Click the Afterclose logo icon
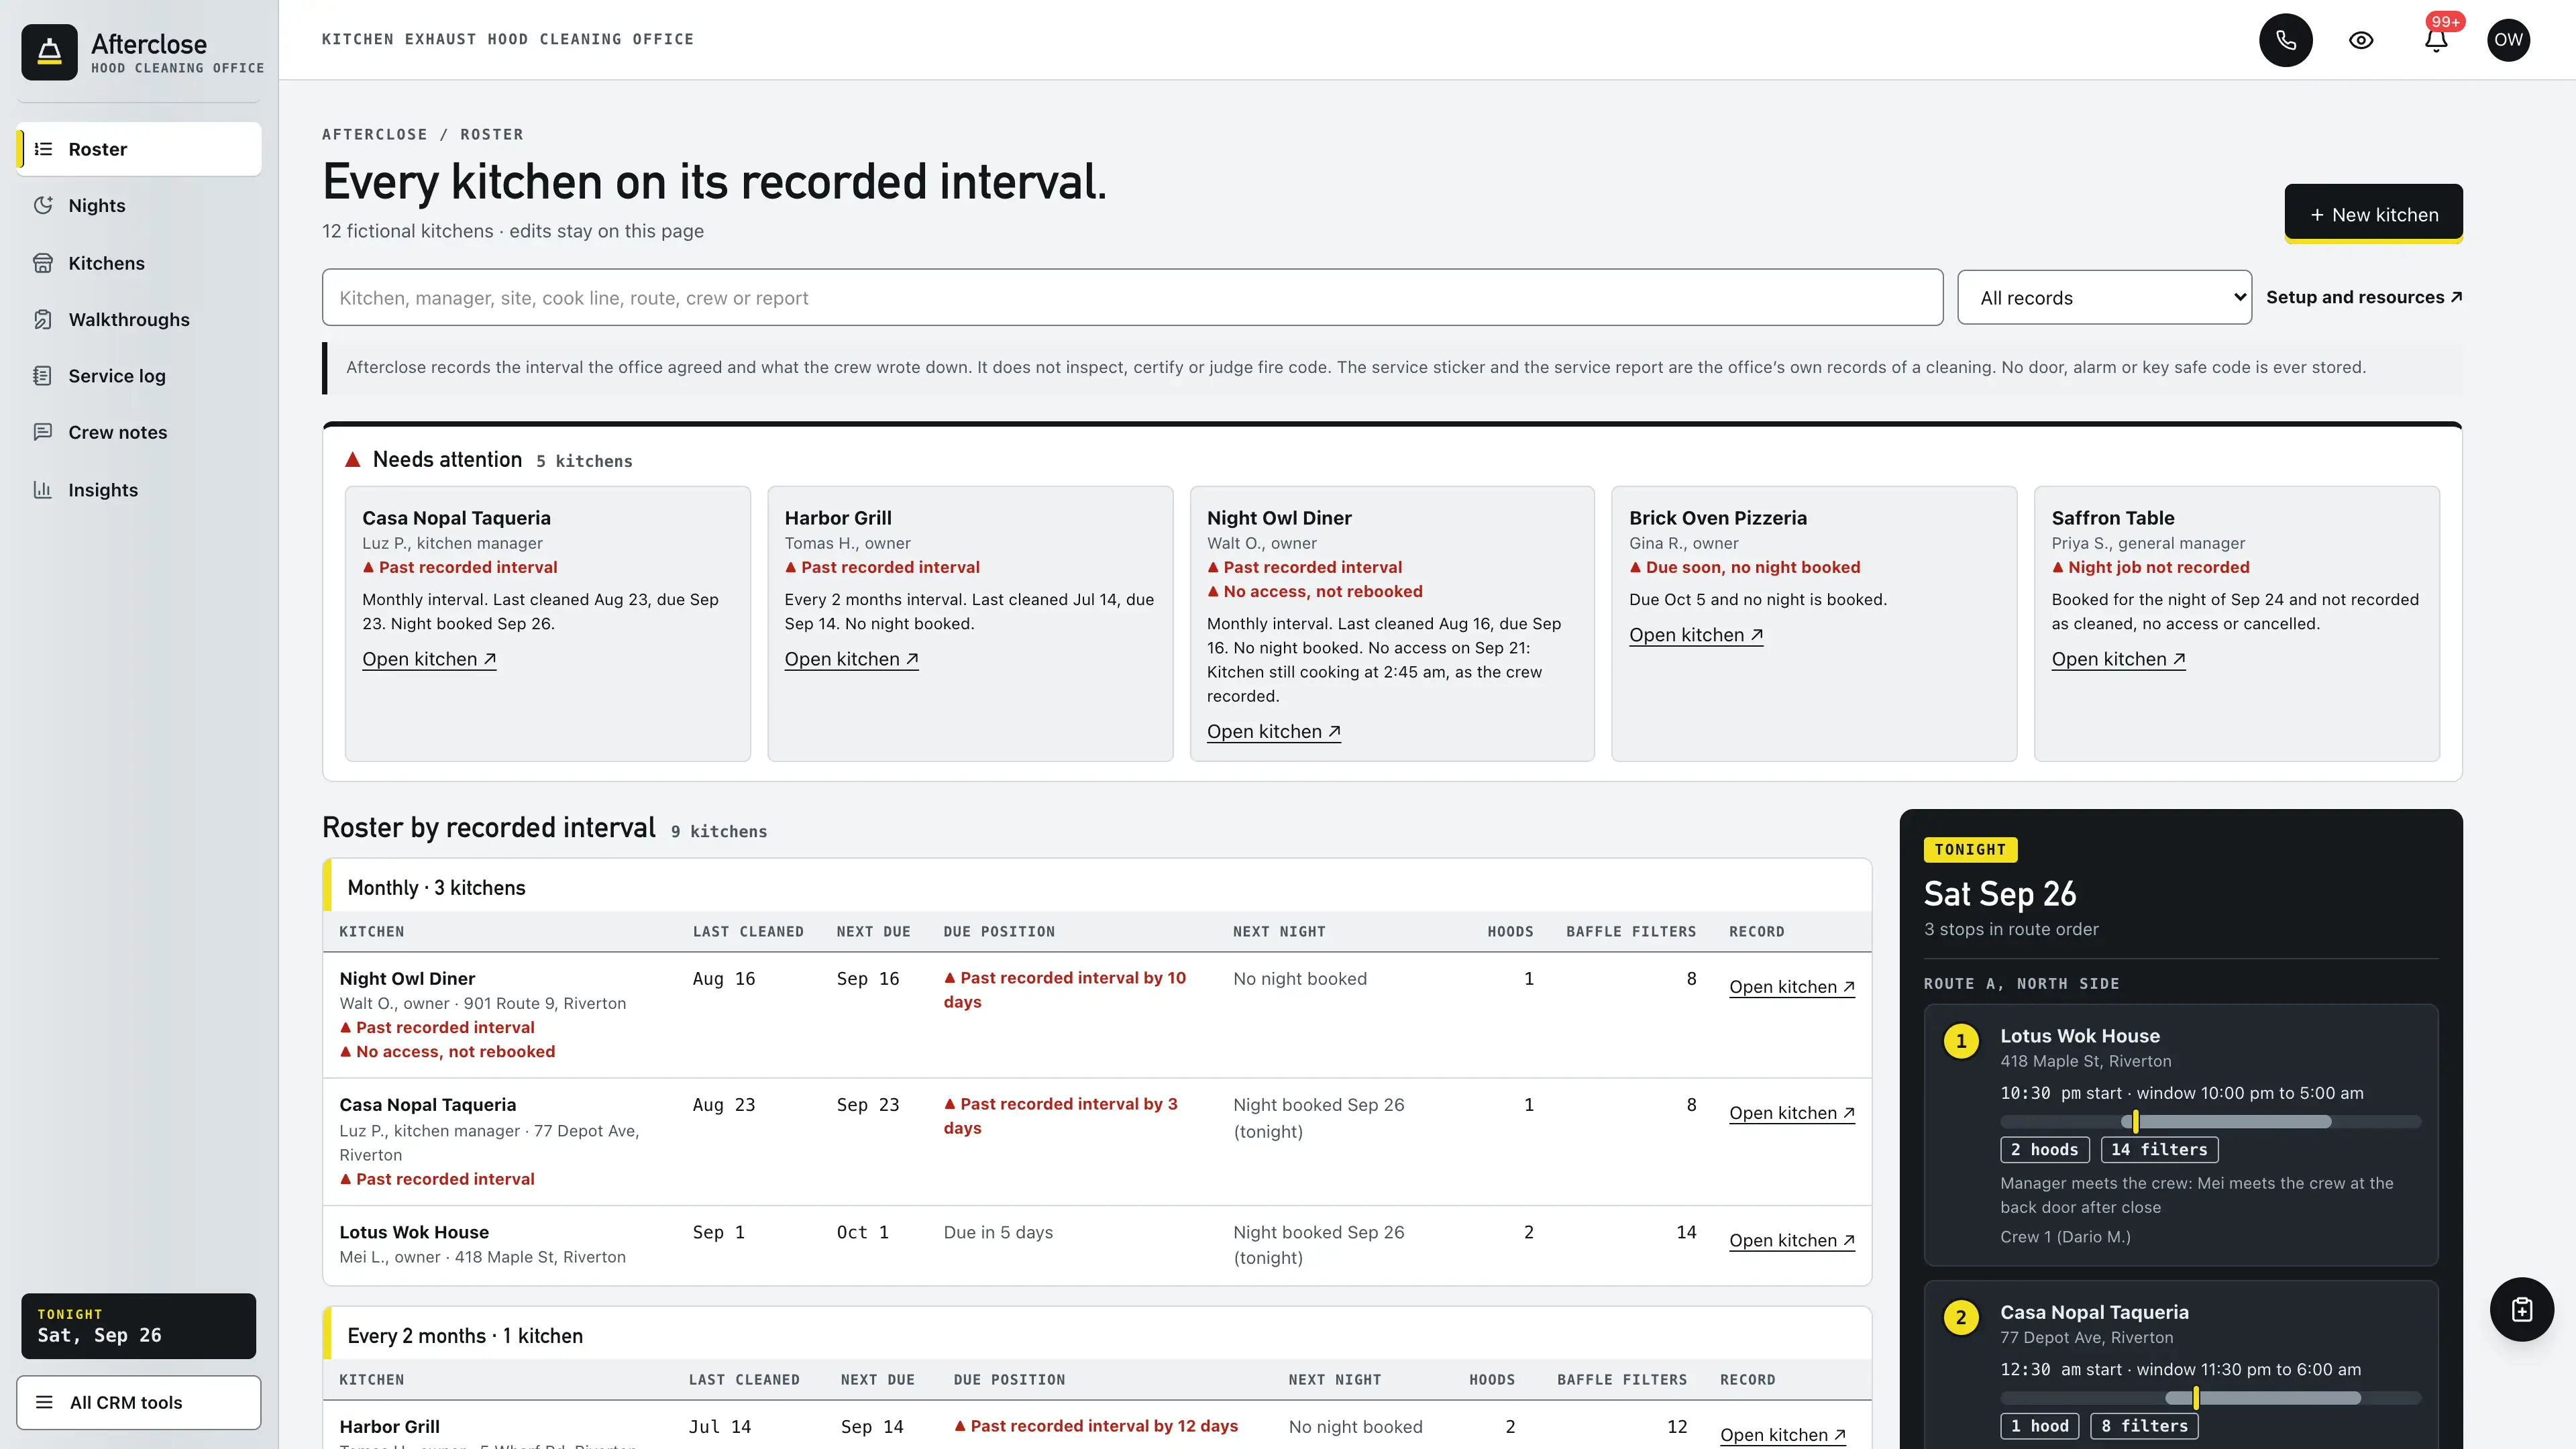2576x1449 pixels. click(x=49, y=52)
